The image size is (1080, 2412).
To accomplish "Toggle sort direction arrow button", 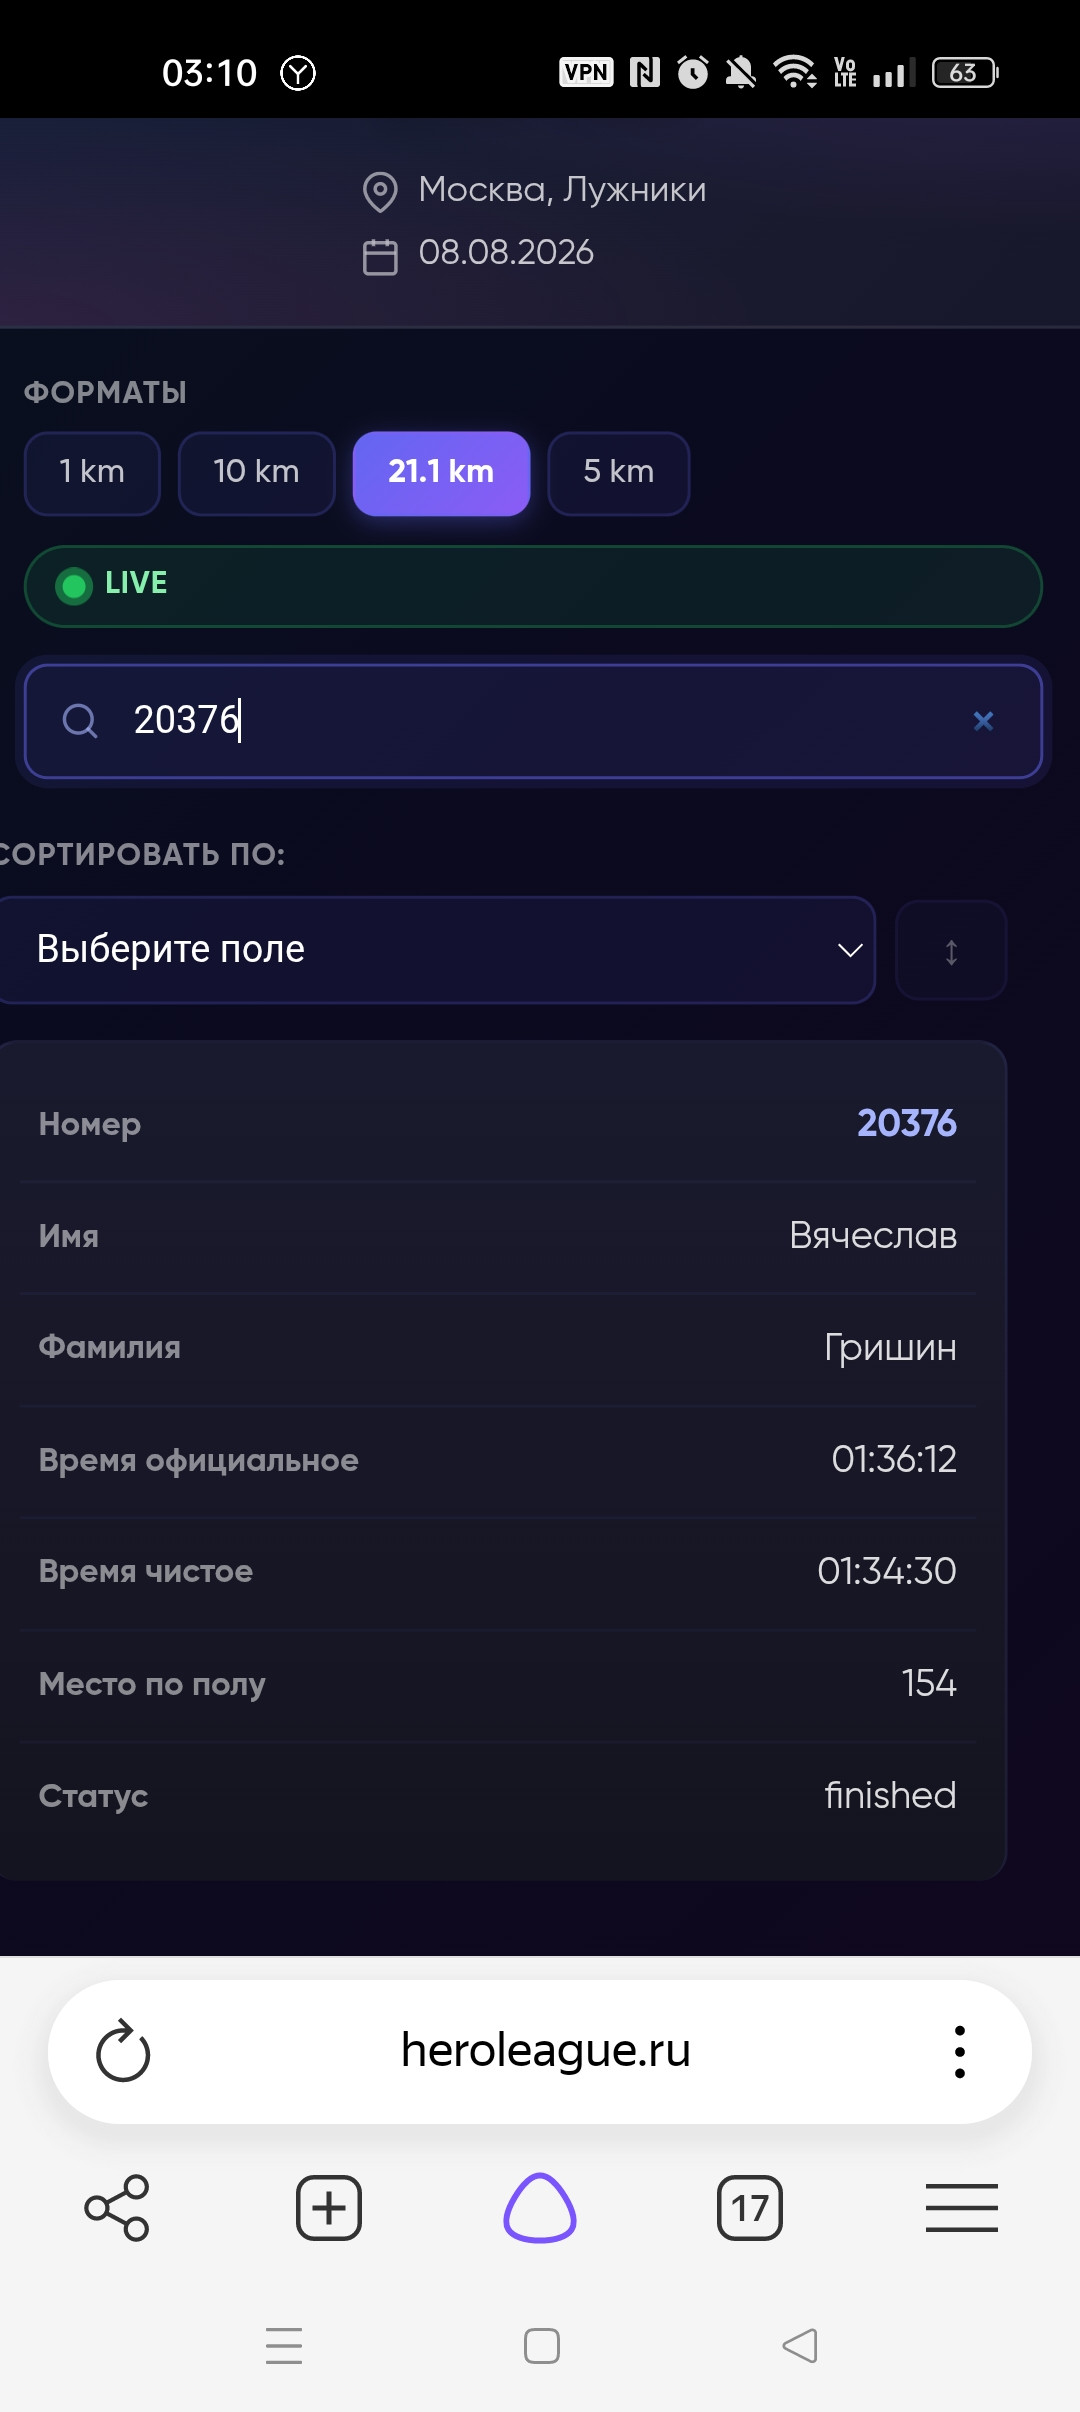I will coord(951,950).
